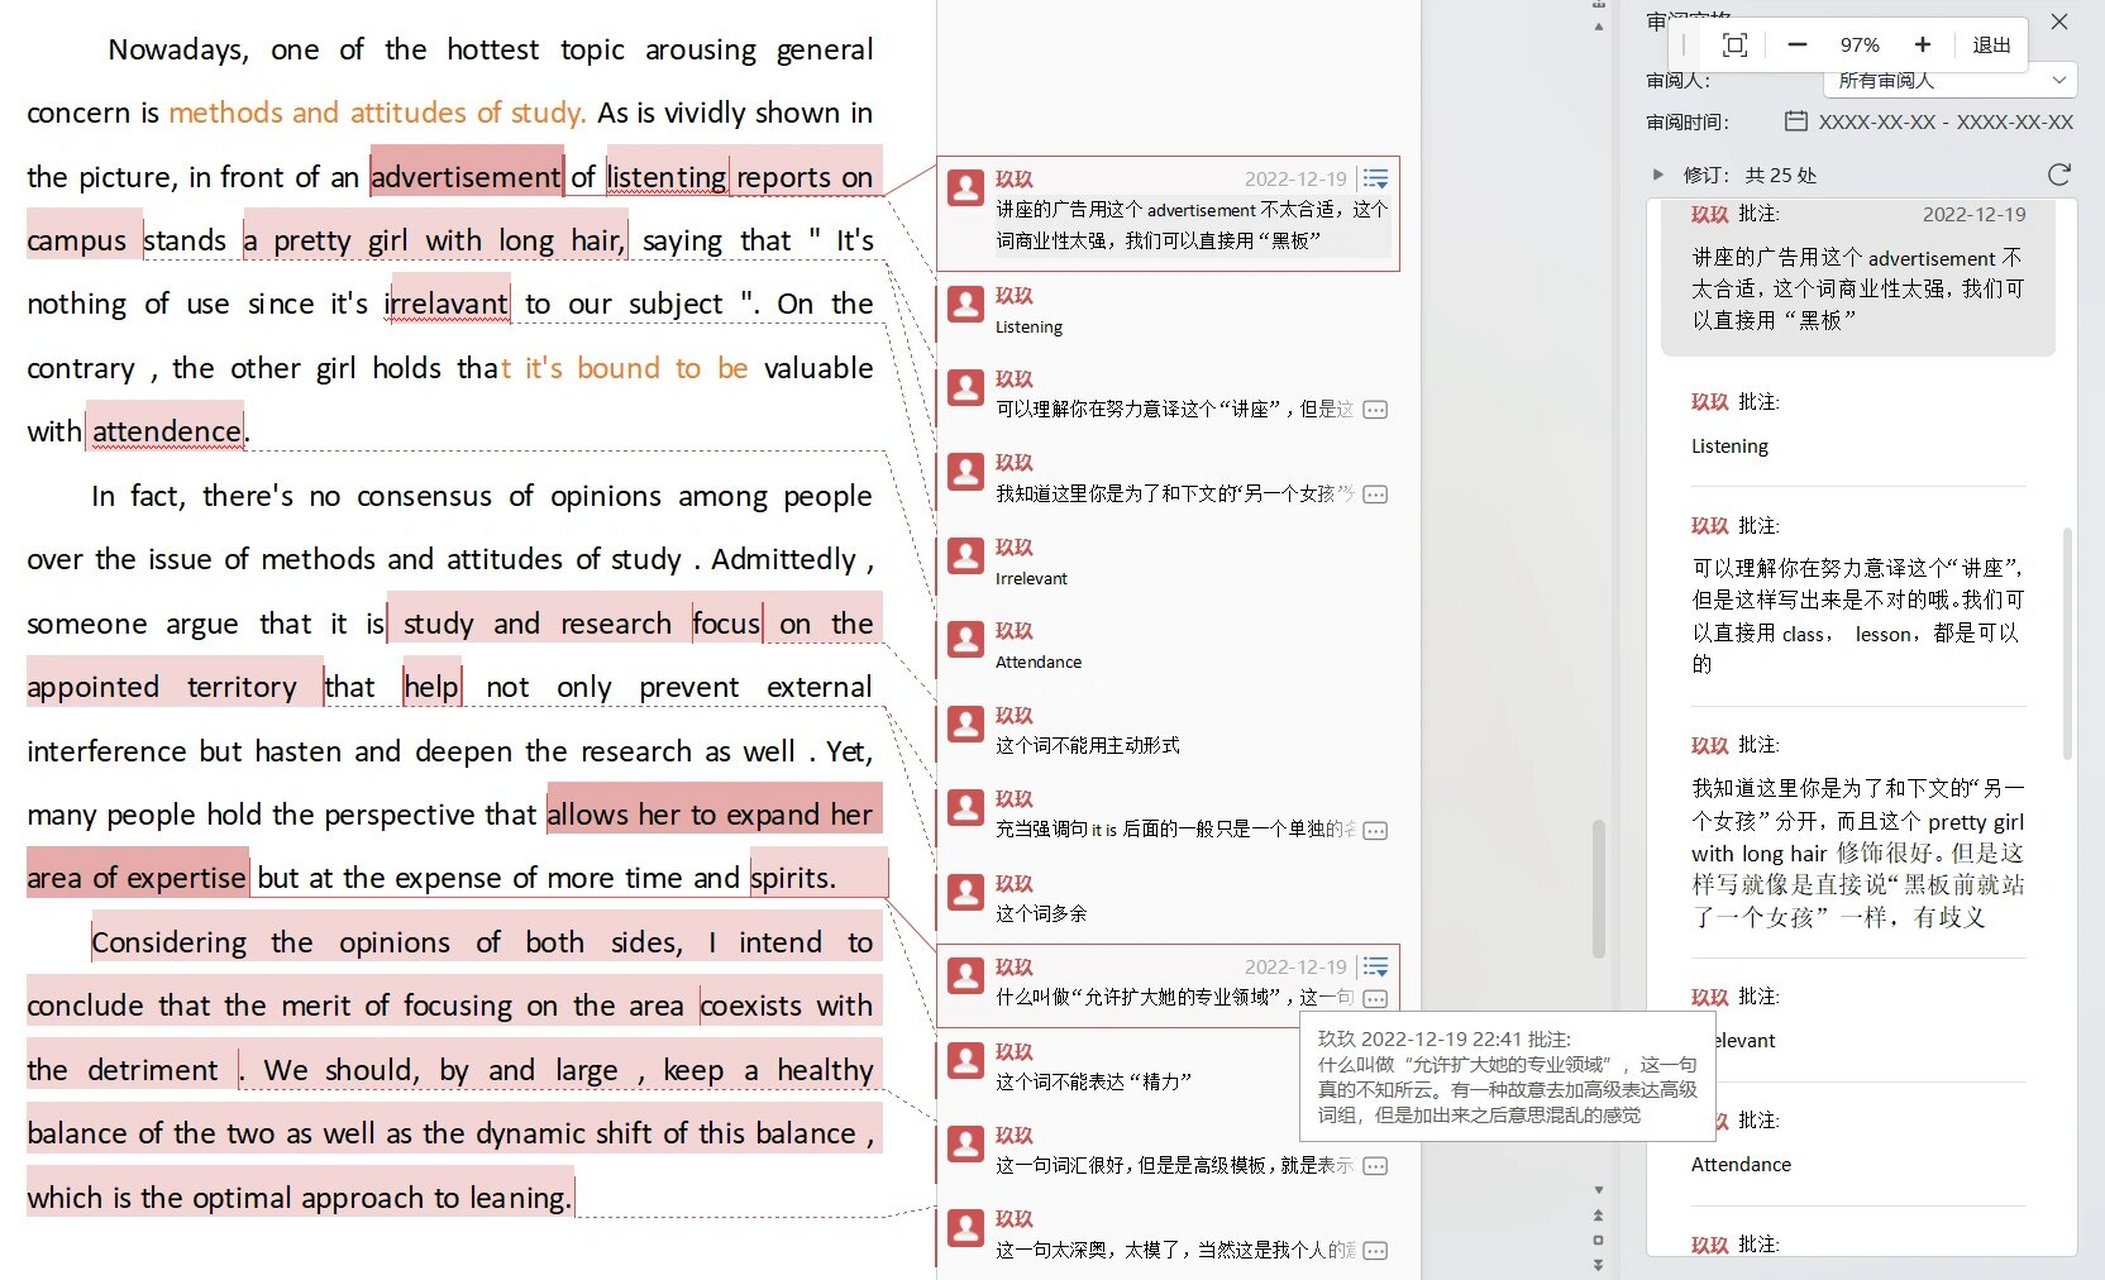Viewport: 2105px width, 1280px height.
Task: Select the margin comment text Listening
Action: point(1029,327)
